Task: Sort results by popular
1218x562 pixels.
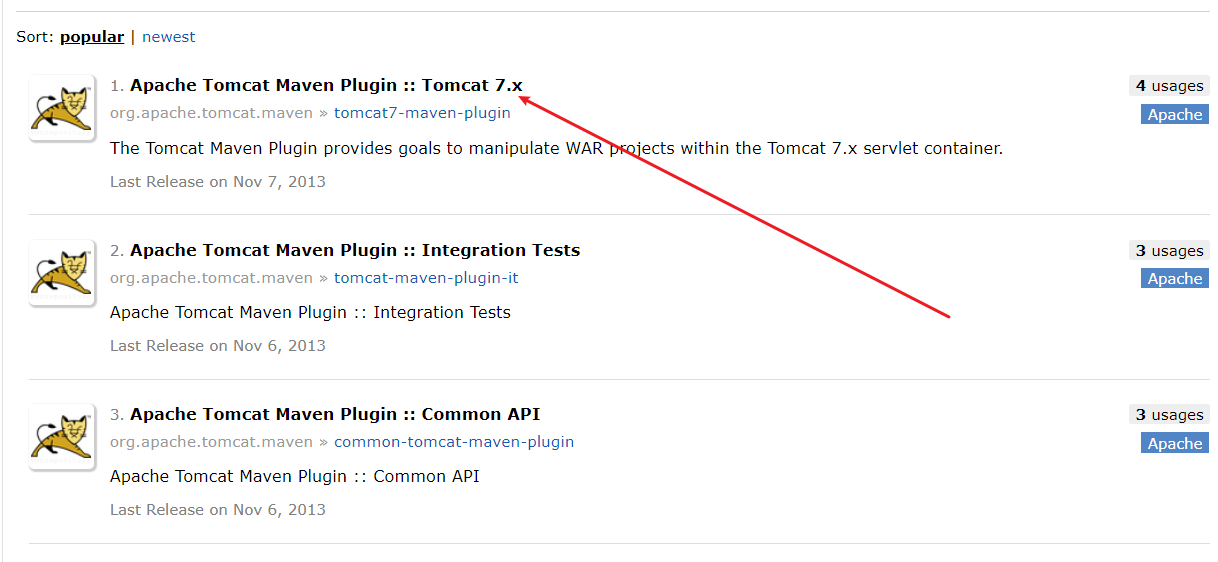Action: (92, 37)
